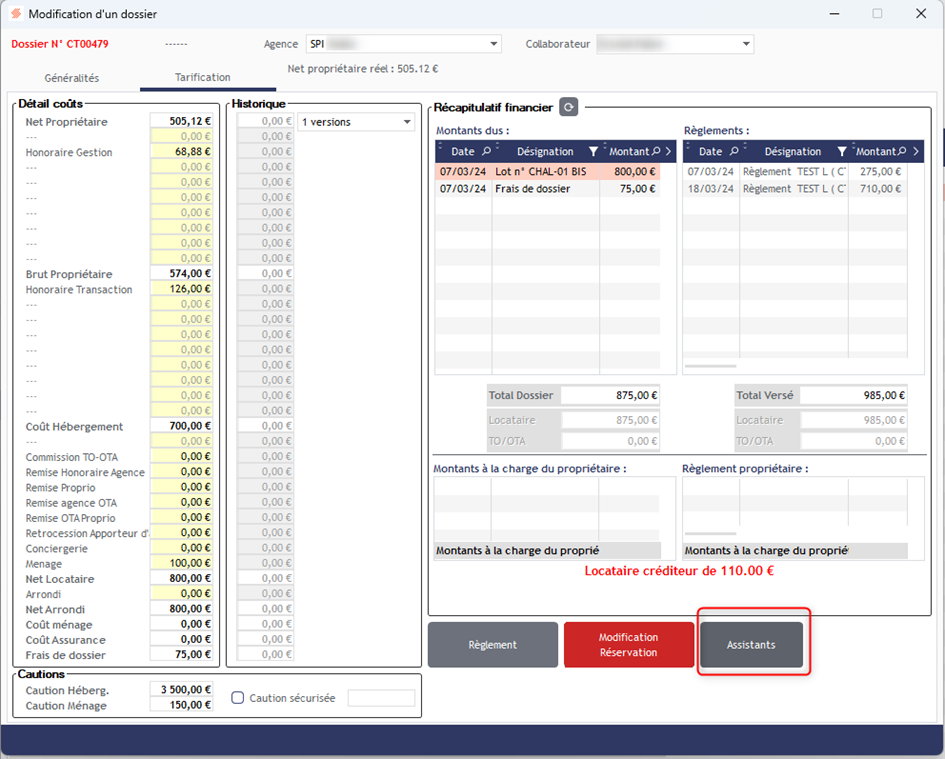Screen dimensions: 945x759
Task: Sort Montants dus by Date sort arrows
Action: (441, 145)
